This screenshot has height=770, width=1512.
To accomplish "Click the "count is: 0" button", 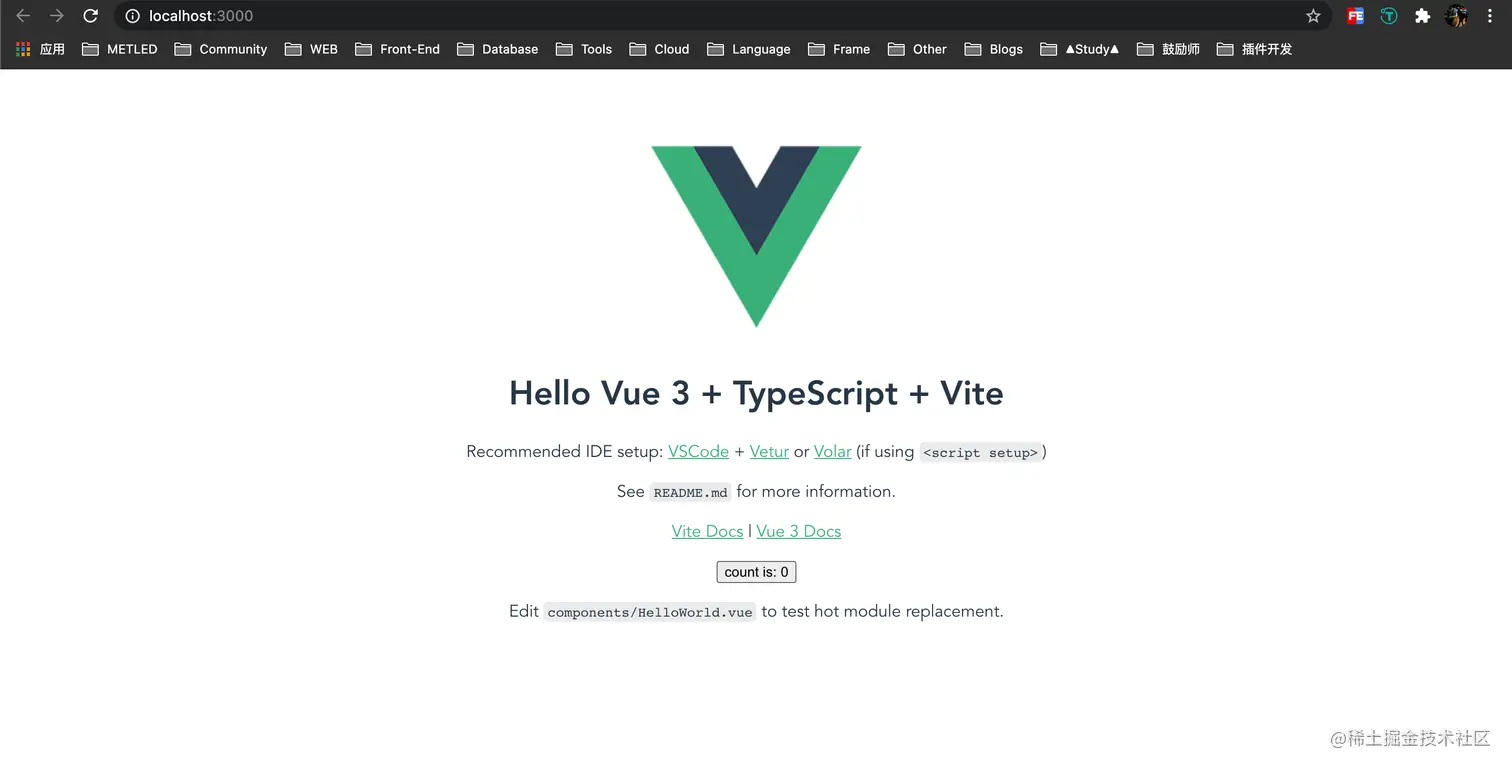I will point(756,572).
